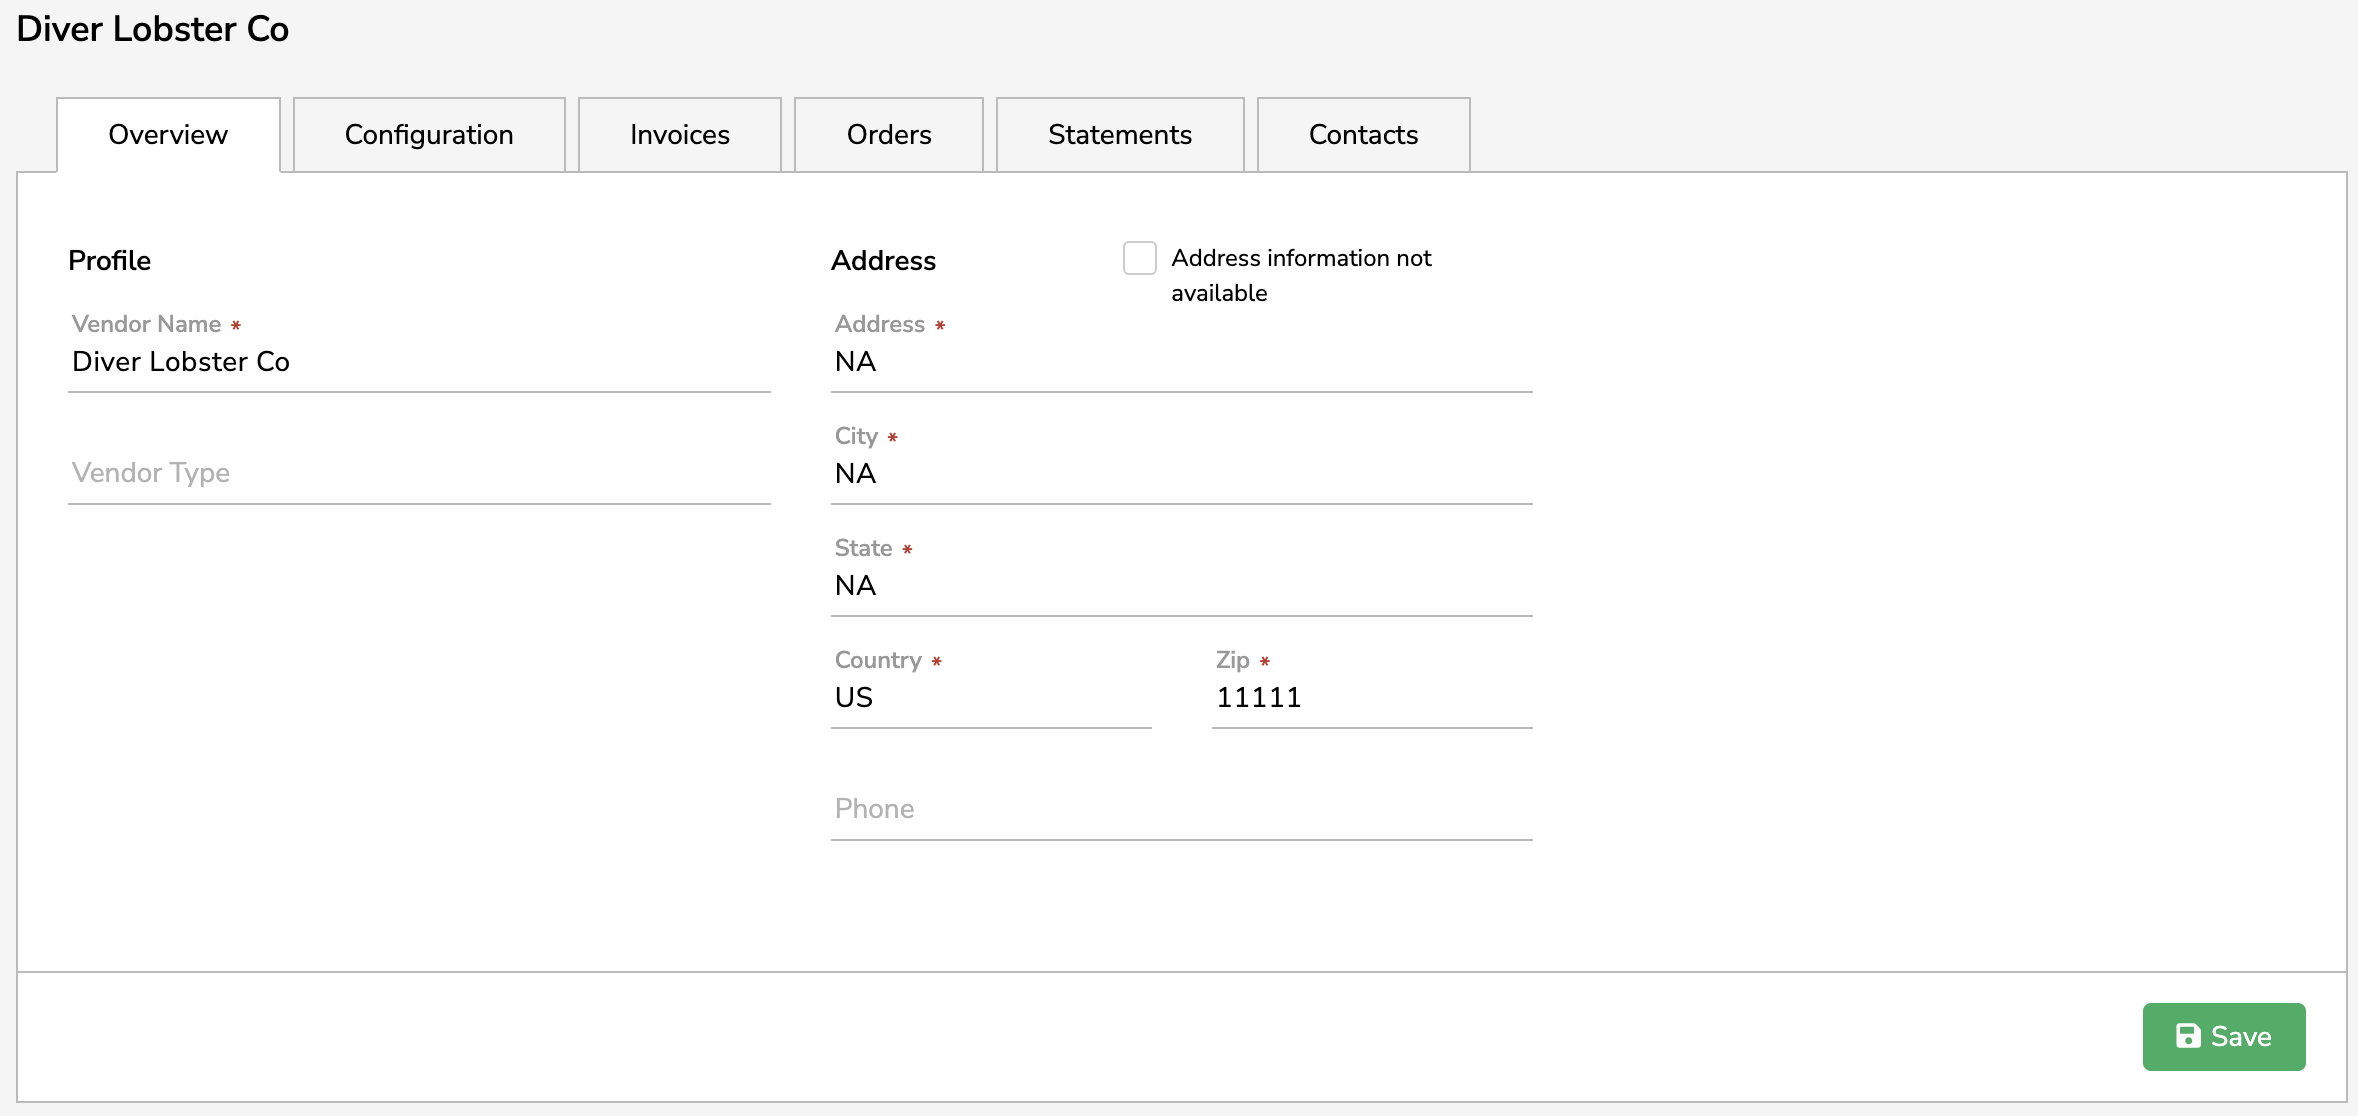
Task: Open the Vendor Type dropdown field
Action: click(418, 473)
